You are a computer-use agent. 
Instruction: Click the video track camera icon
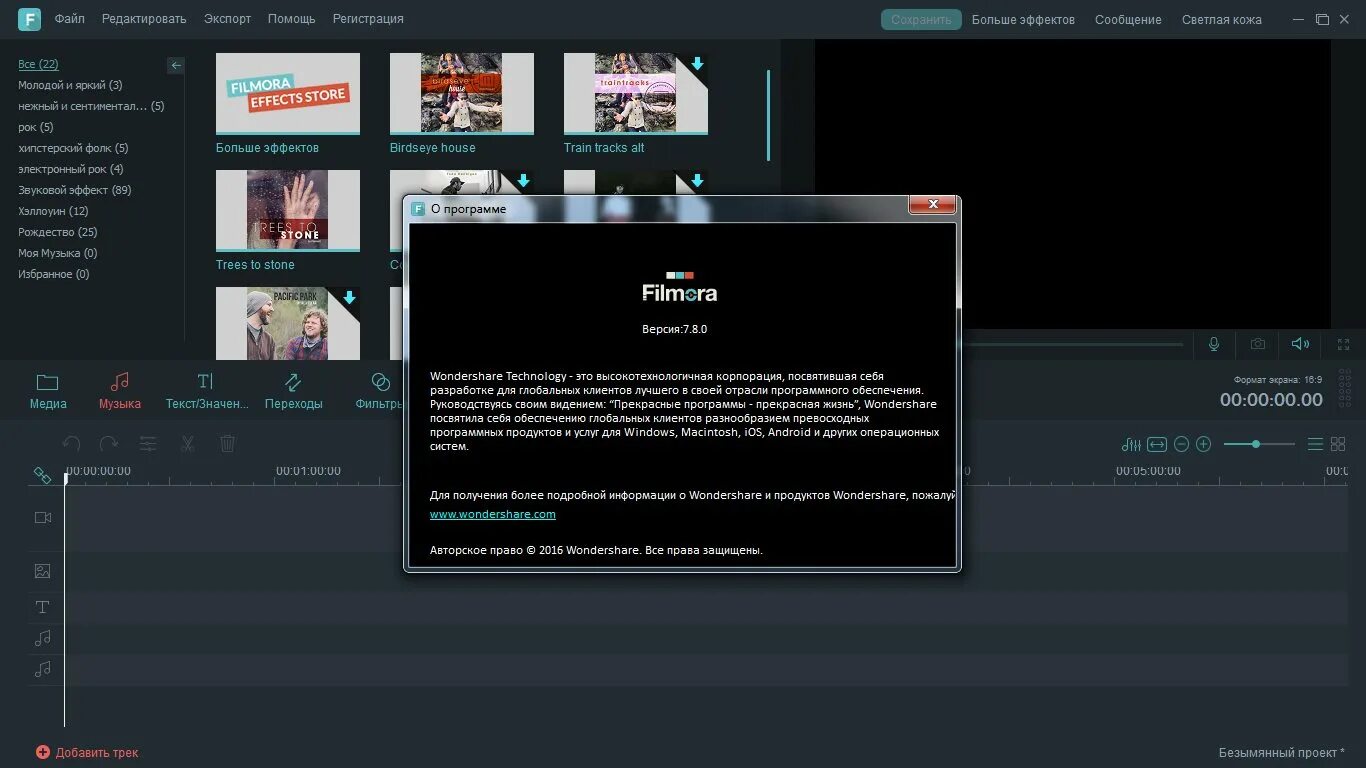click(43, 518)
